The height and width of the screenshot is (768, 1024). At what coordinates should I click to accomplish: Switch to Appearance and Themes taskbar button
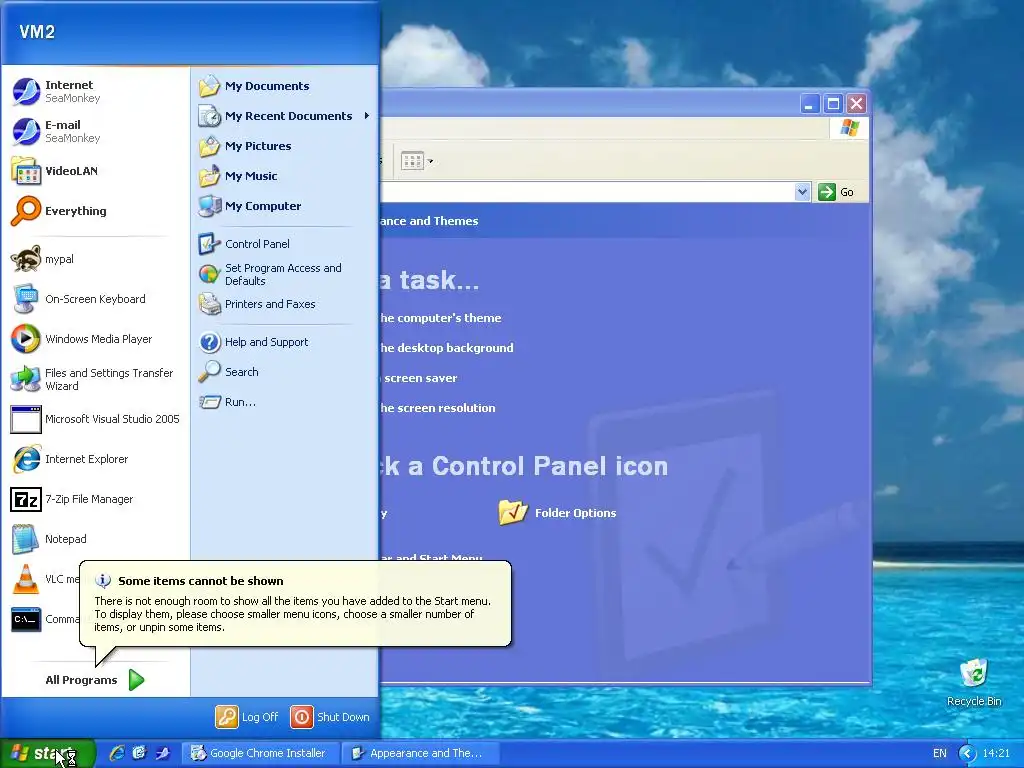pyautogui.click(x=422, y=753)
